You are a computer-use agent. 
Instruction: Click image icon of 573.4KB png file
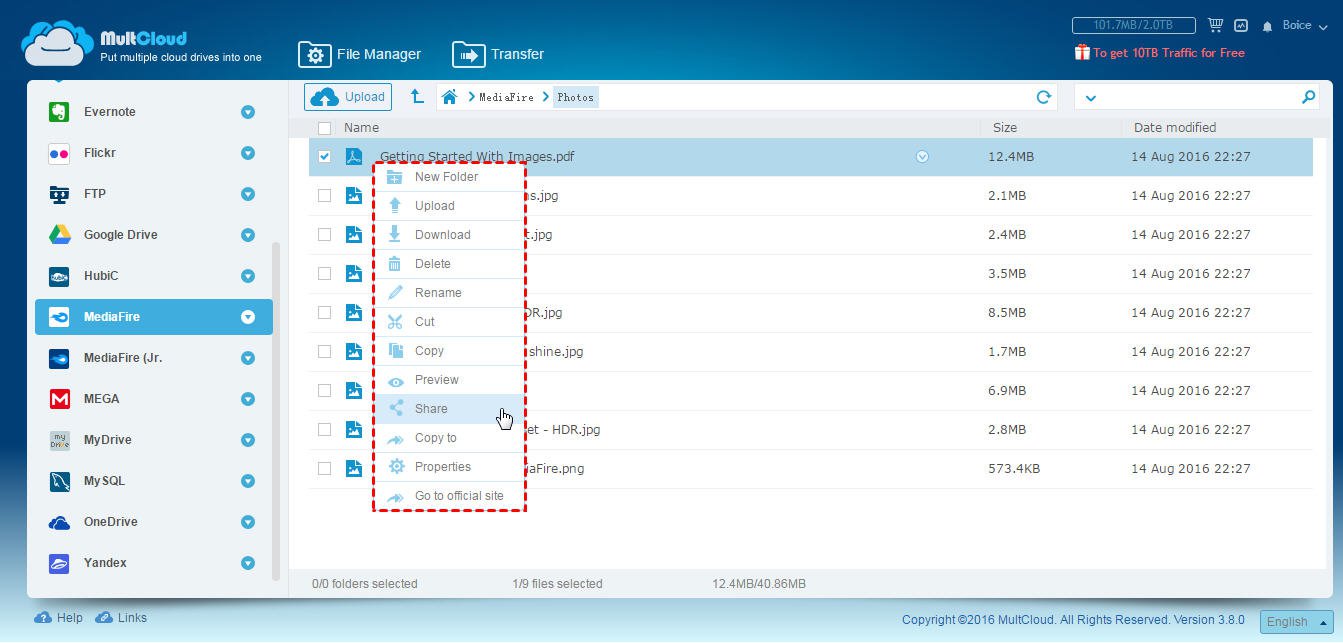[353, 468]
